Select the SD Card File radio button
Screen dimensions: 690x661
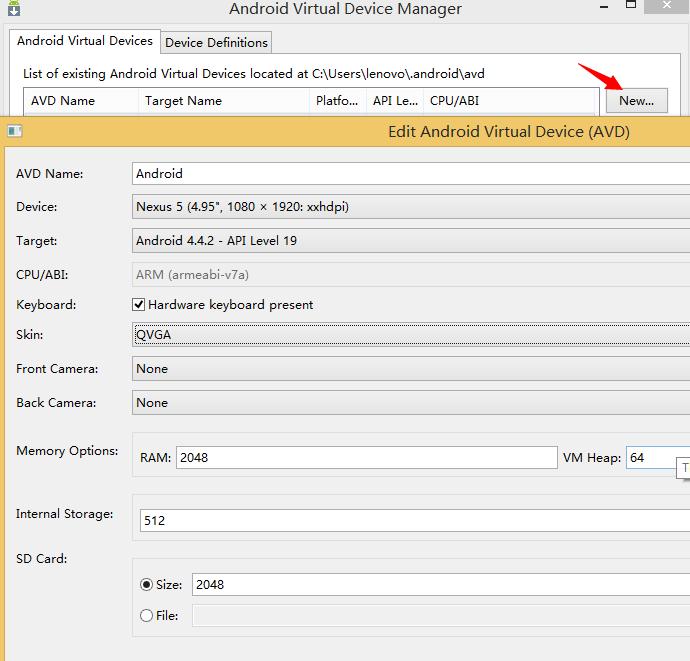pos(147,616)
